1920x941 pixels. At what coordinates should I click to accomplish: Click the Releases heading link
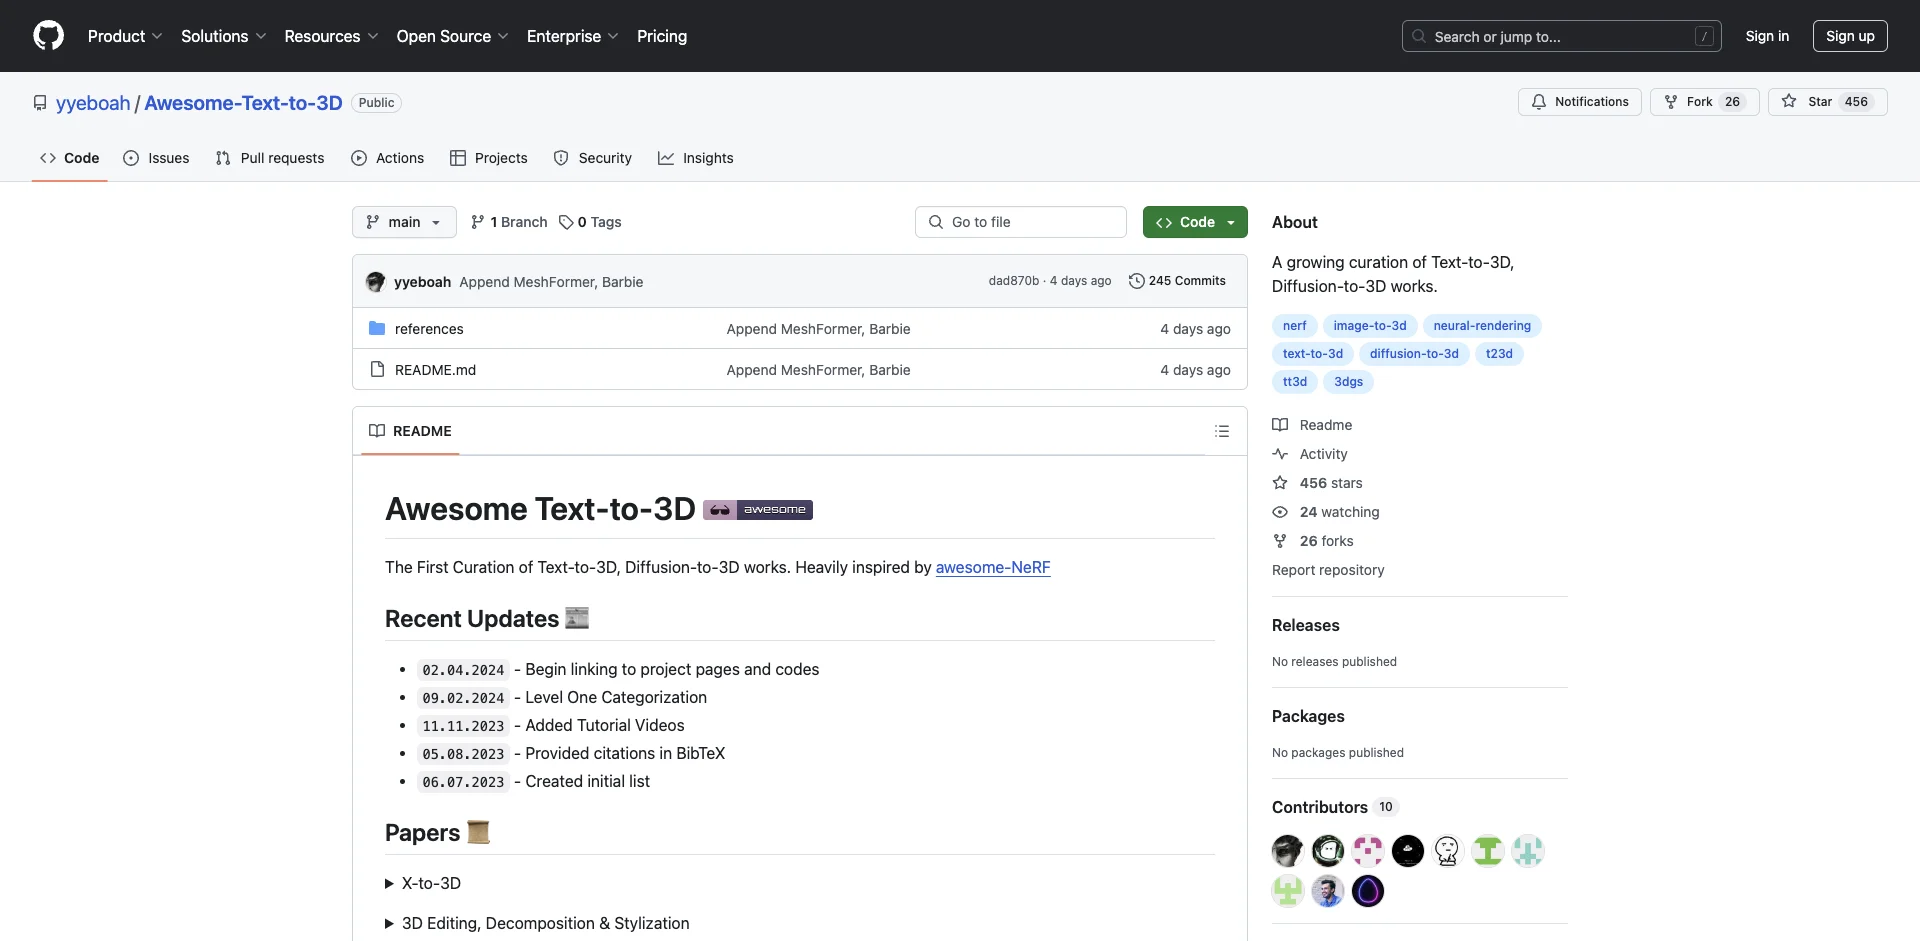click(x=1305, y=625)
